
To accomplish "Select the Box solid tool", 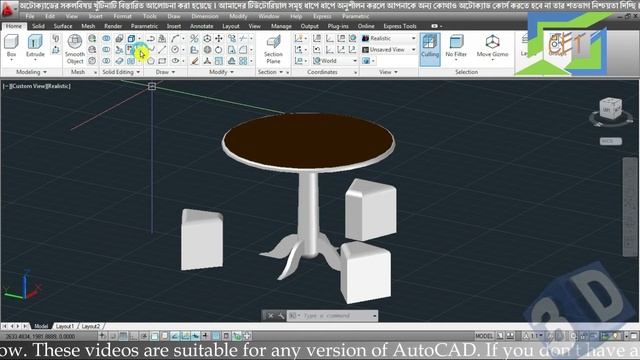I will click(x=11, y=46).
